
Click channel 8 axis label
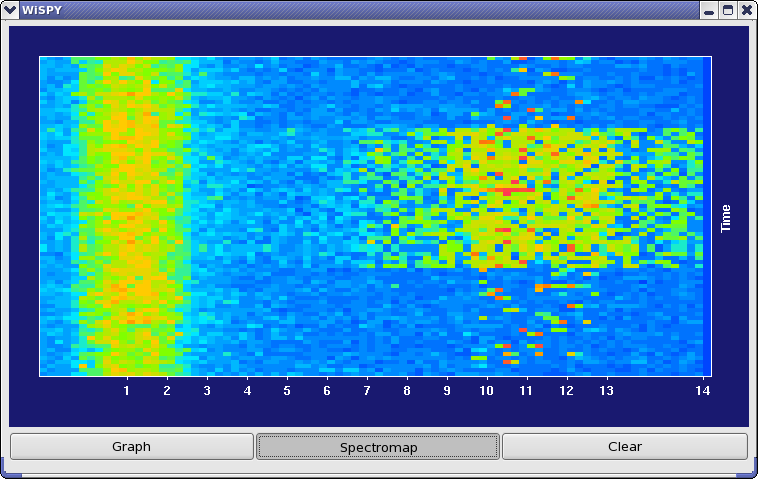407,391
